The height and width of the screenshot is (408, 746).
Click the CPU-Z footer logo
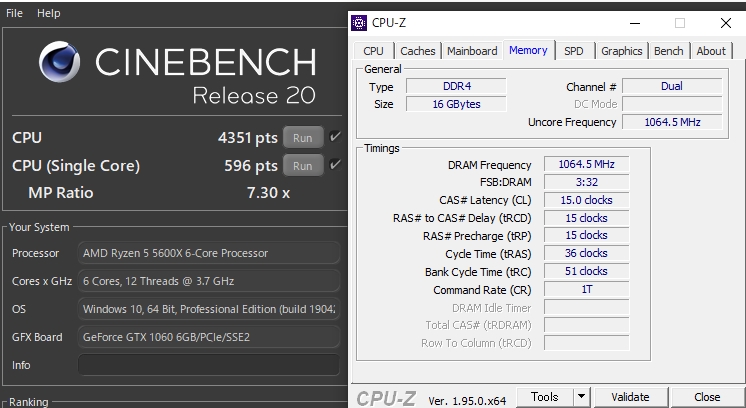(x=386, y=398)
